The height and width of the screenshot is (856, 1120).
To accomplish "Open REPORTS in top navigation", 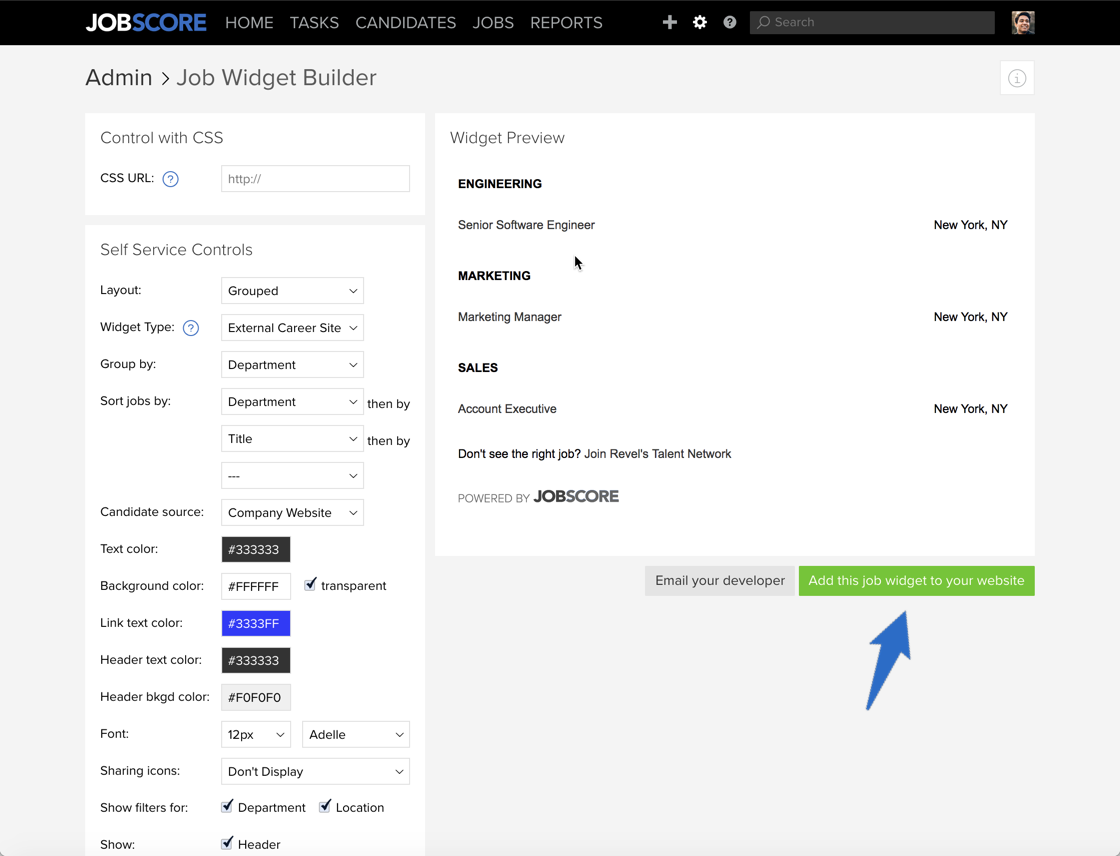I will point(566,23).
